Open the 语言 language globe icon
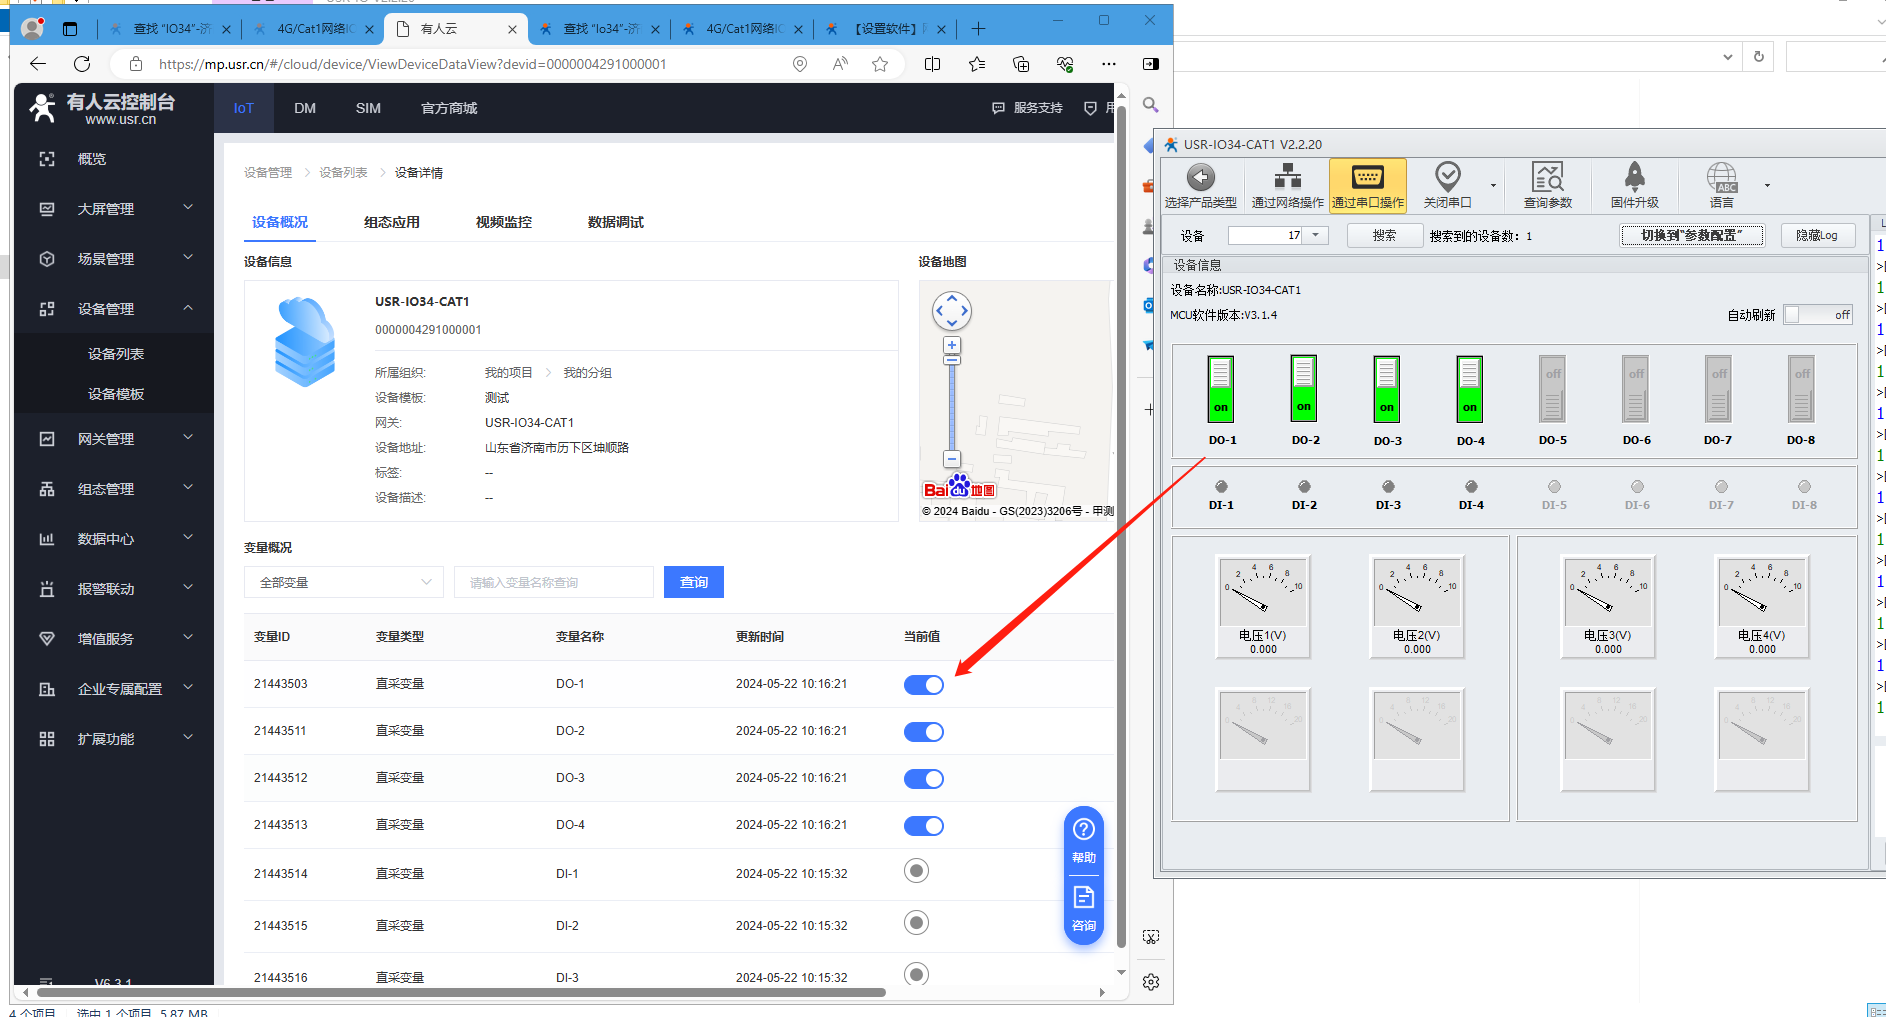Screen dimensions: 1886x1017 click(x=1721, y=178)
